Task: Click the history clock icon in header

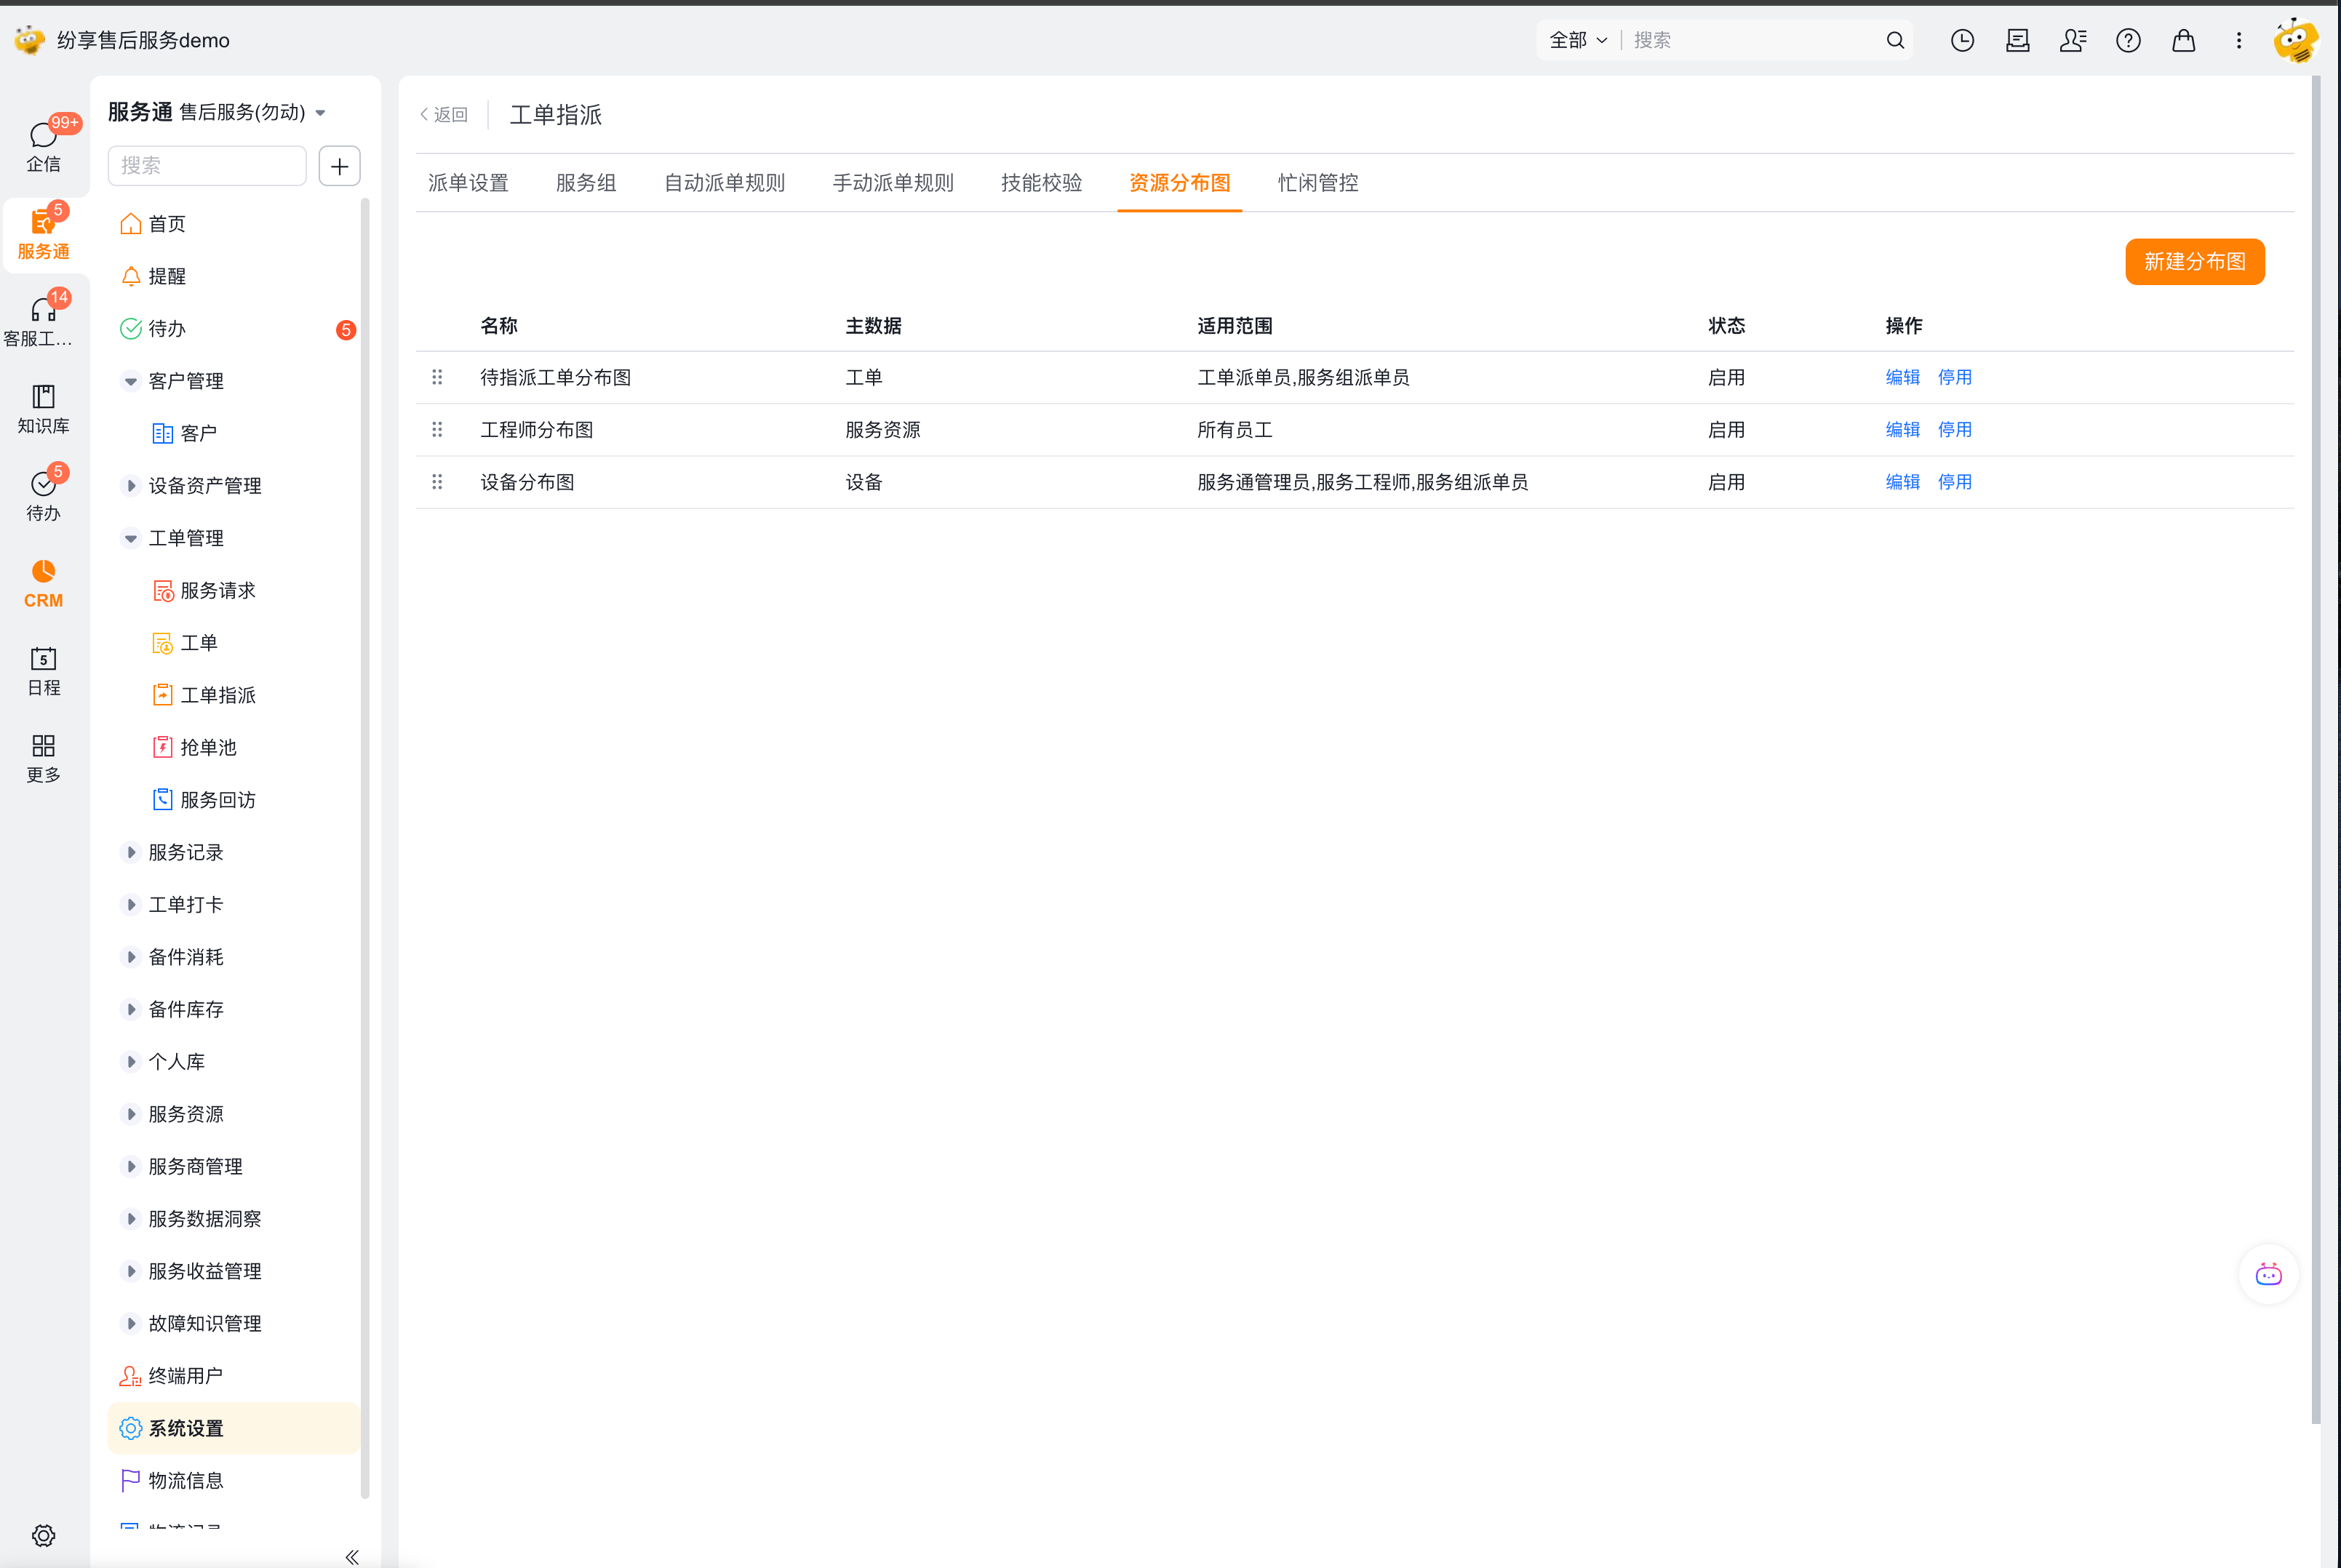Action: [x=1962, y=40]
